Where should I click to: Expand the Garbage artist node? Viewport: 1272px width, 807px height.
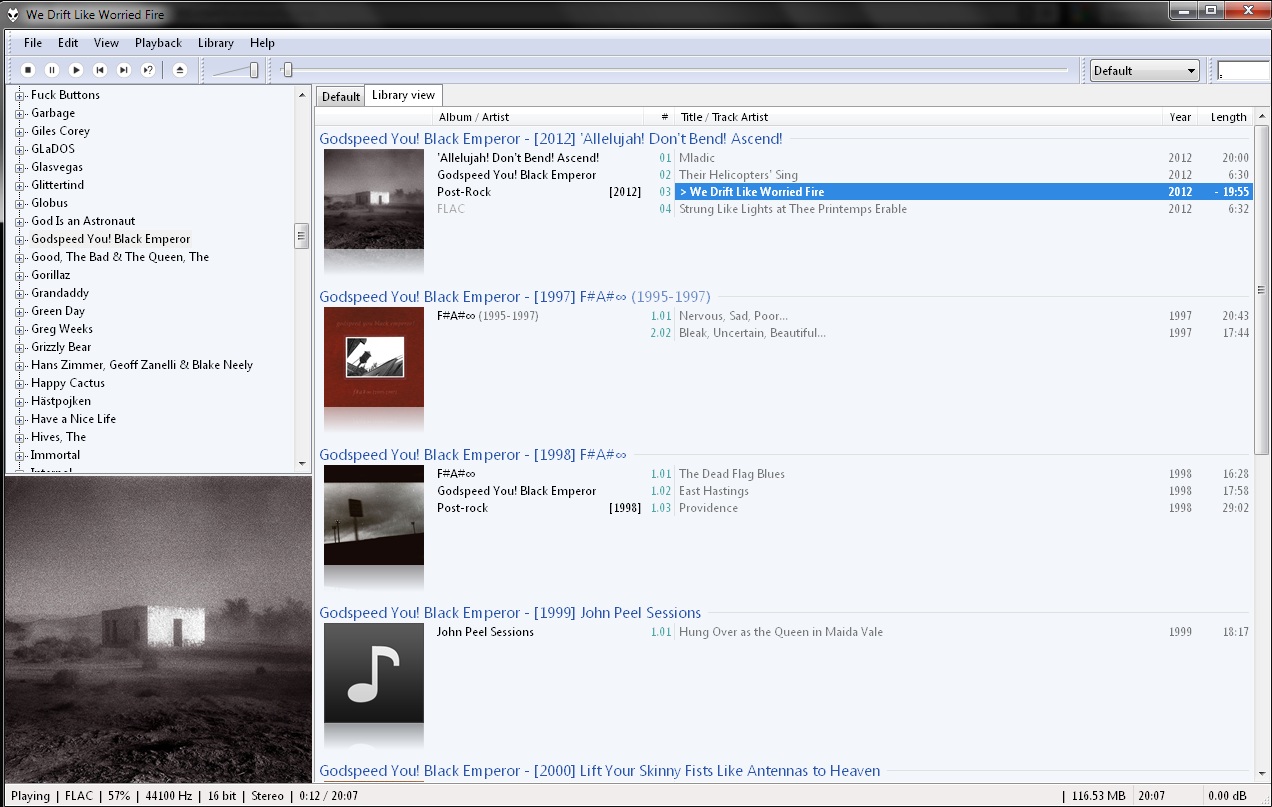pos(22,113)
